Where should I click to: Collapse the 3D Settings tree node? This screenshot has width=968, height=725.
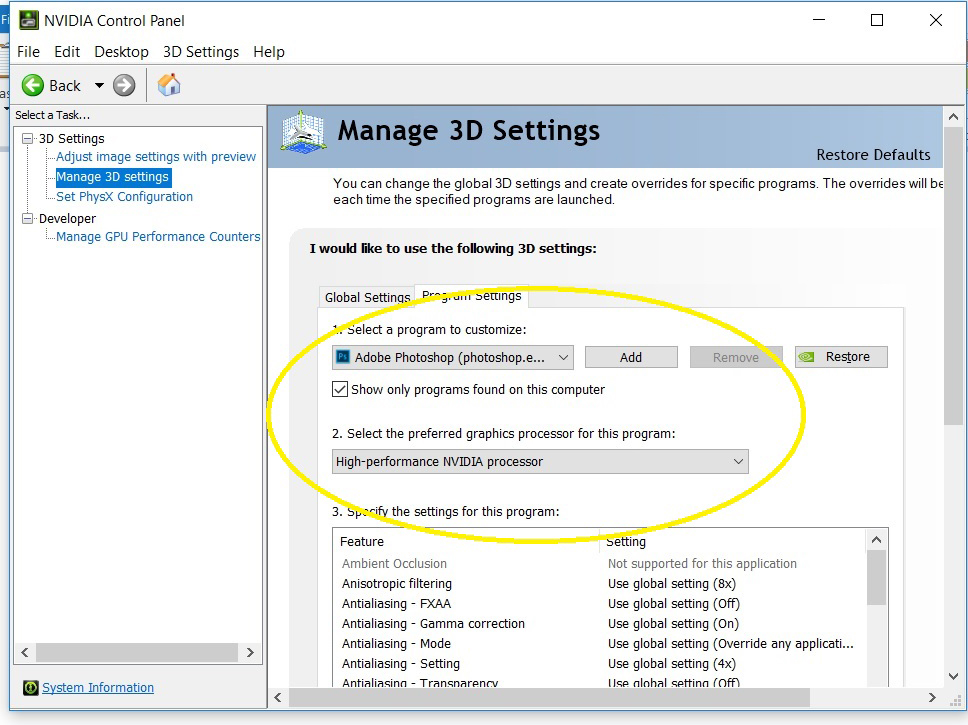tap(27, 138)
